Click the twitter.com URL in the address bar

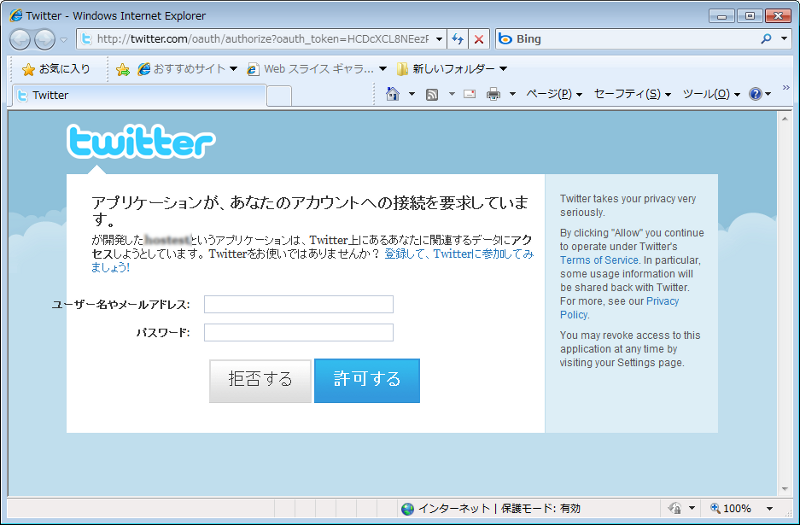point(262,39)
